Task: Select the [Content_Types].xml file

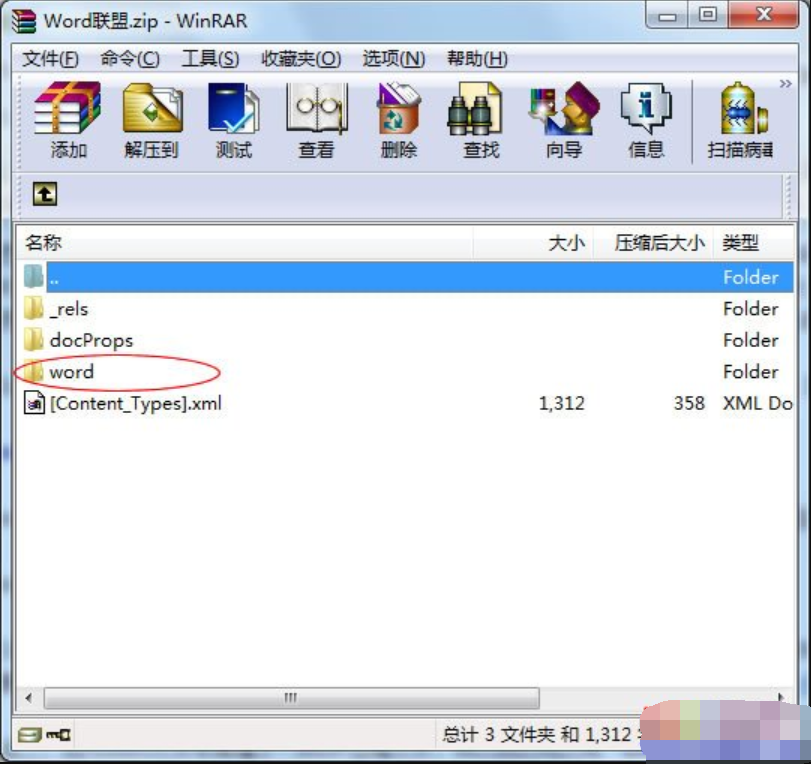Action: click(x=135, y=403)
